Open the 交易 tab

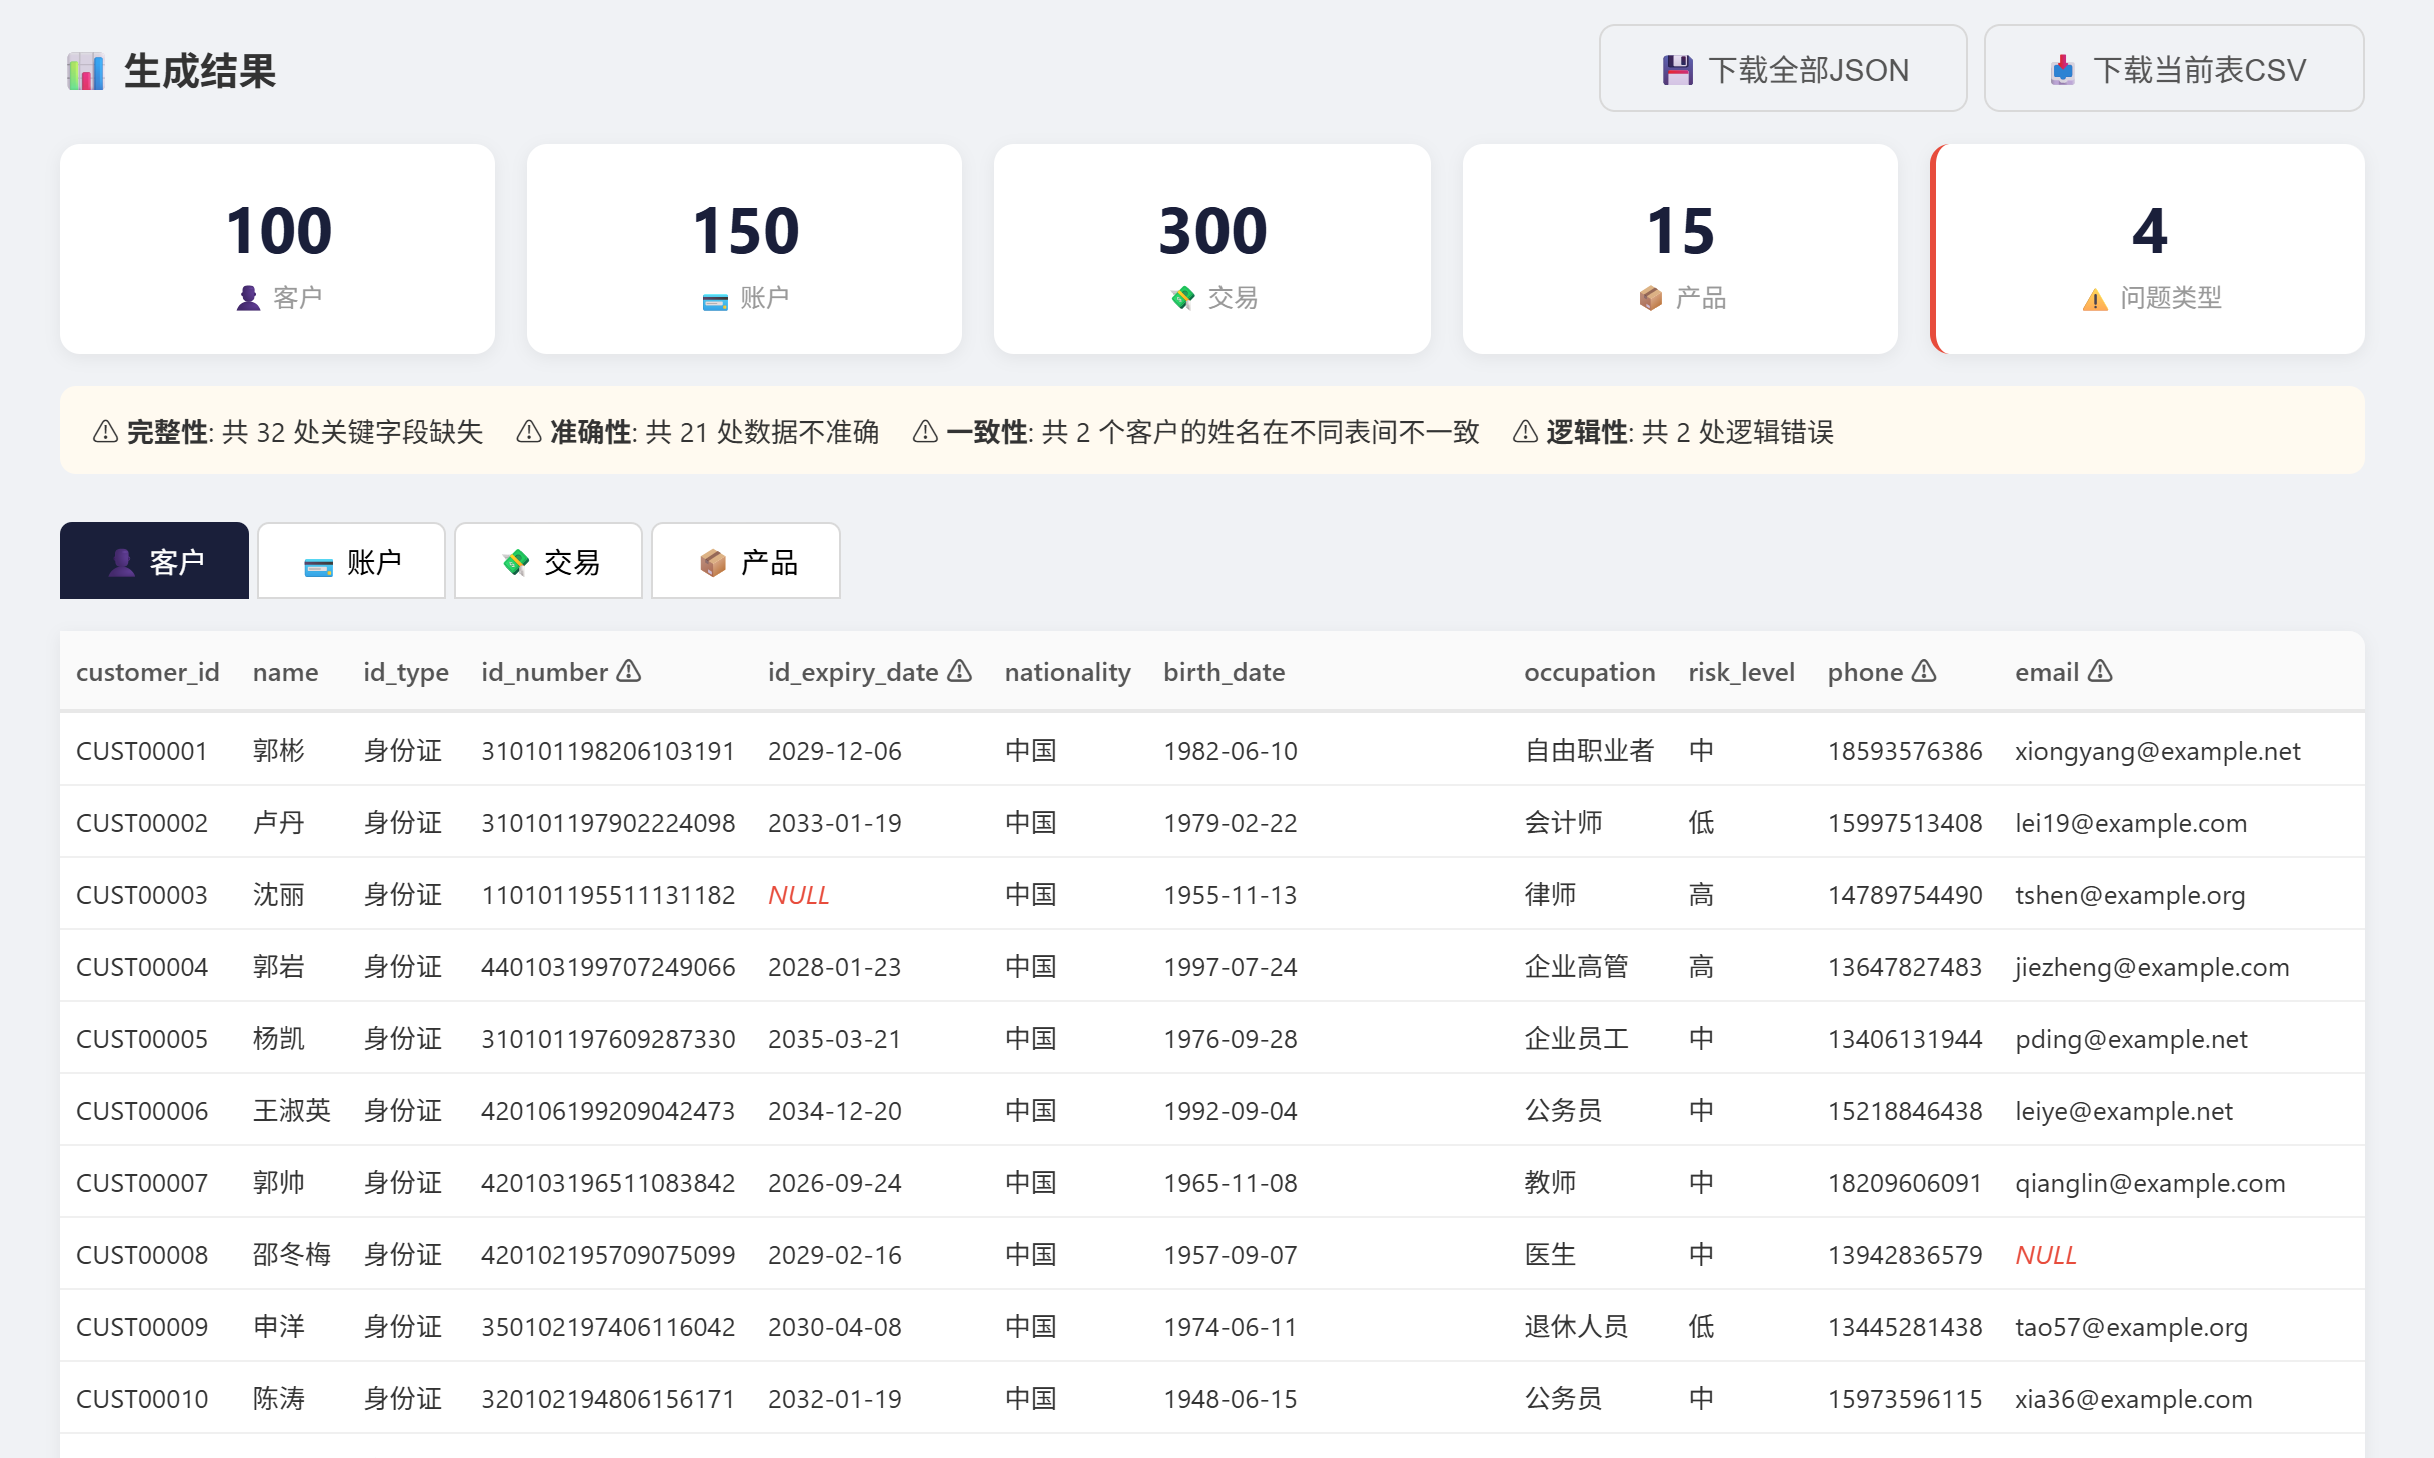point(548,561)
